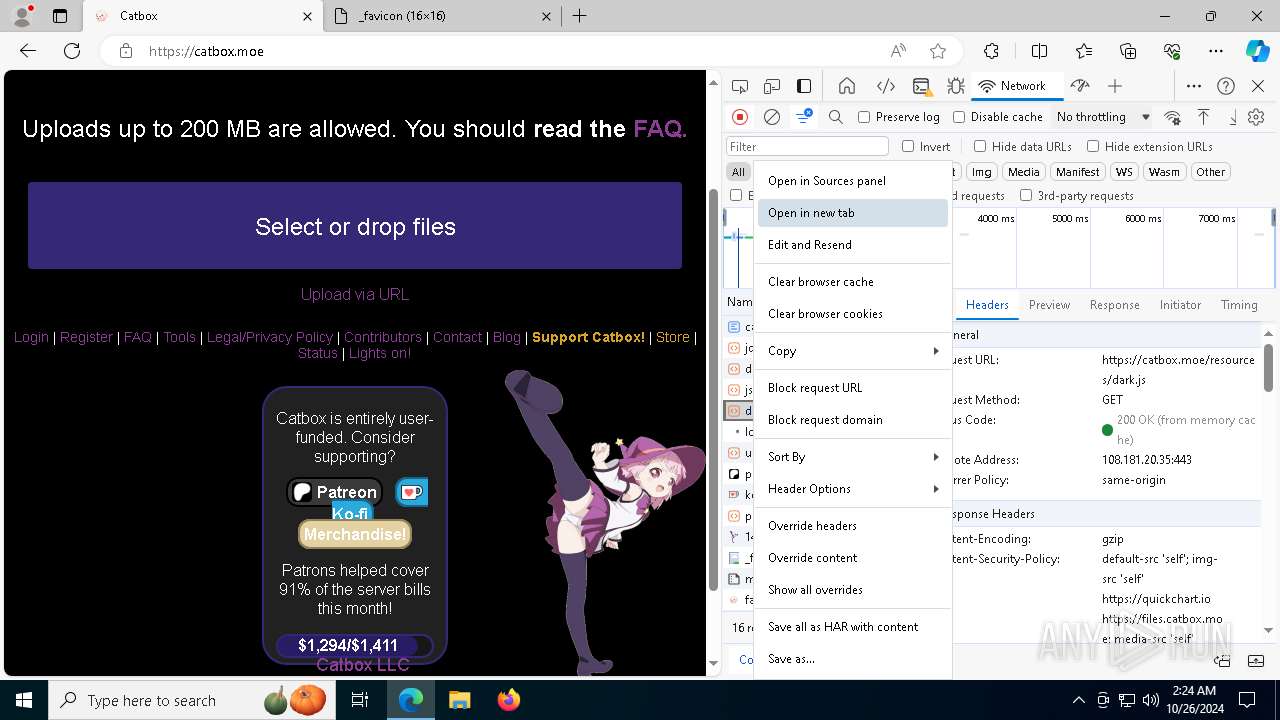Open DevTools help icon
This screenshot has height=720, width=1280.
click(x=1226, y=86)
